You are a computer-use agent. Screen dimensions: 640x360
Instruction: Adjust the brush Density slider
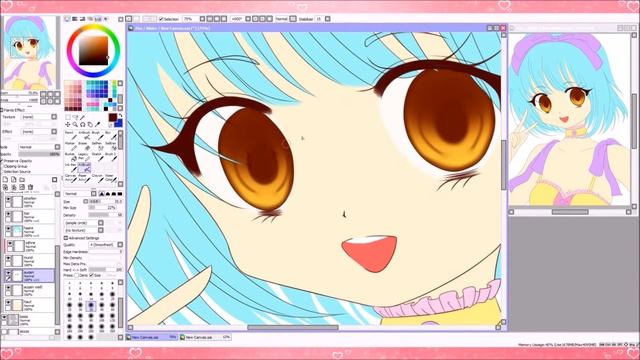point(105,215)
